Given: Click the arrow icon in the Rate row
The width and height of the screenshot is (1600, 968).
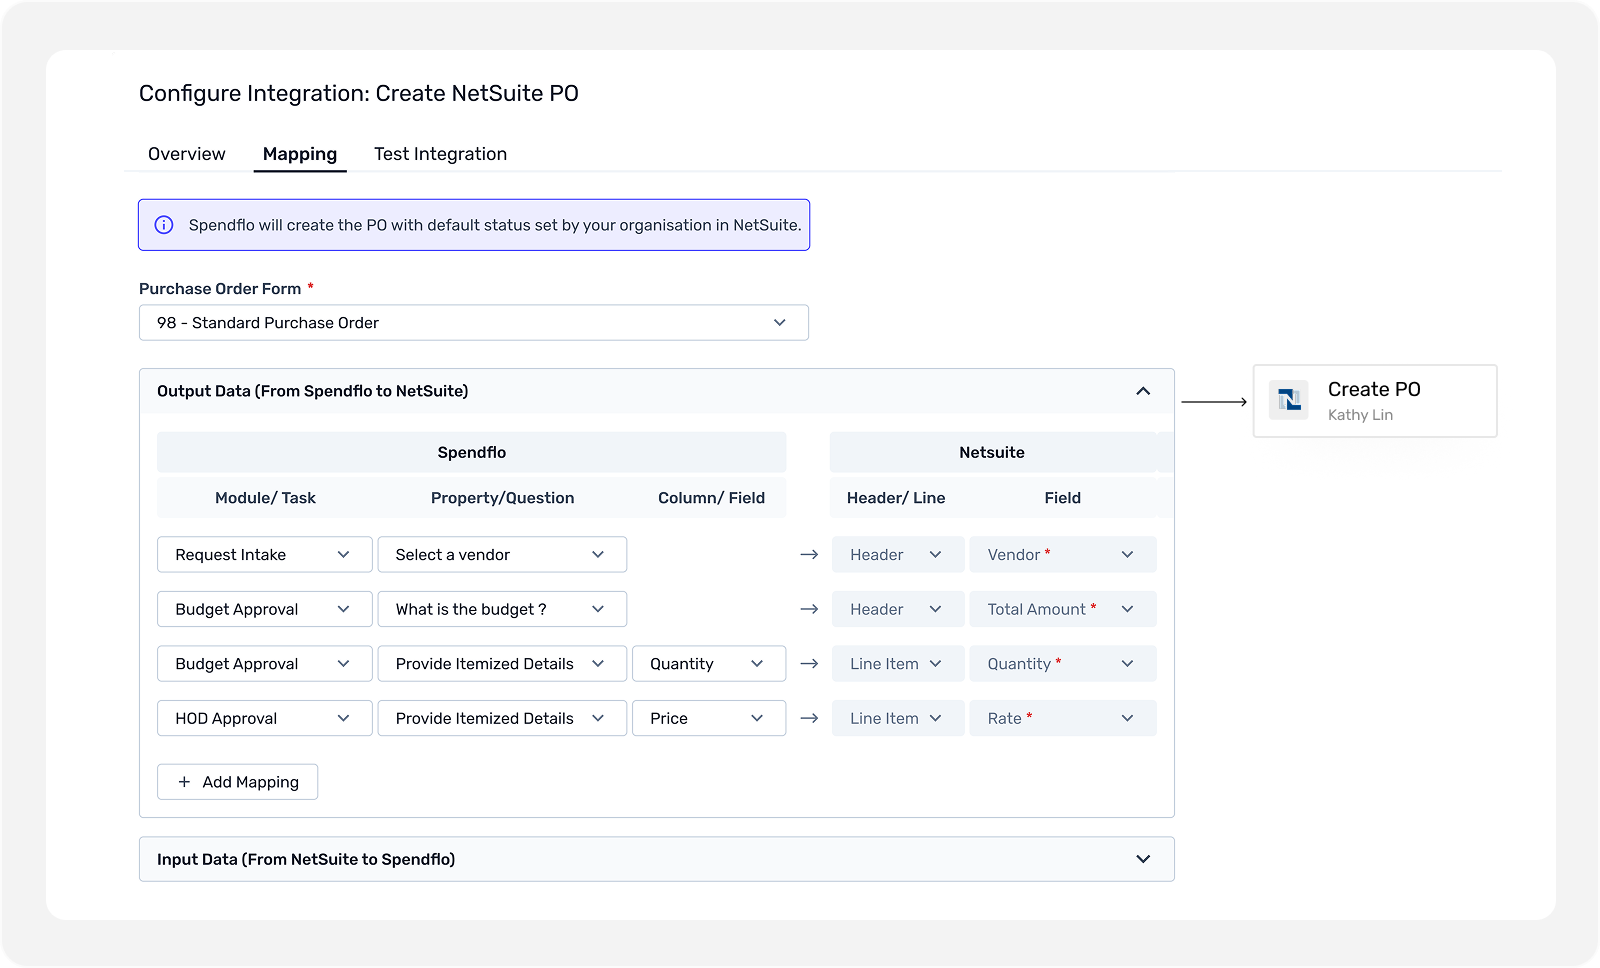Looking at the screenshot, I should pyautogui.click(x=809, y=718).
